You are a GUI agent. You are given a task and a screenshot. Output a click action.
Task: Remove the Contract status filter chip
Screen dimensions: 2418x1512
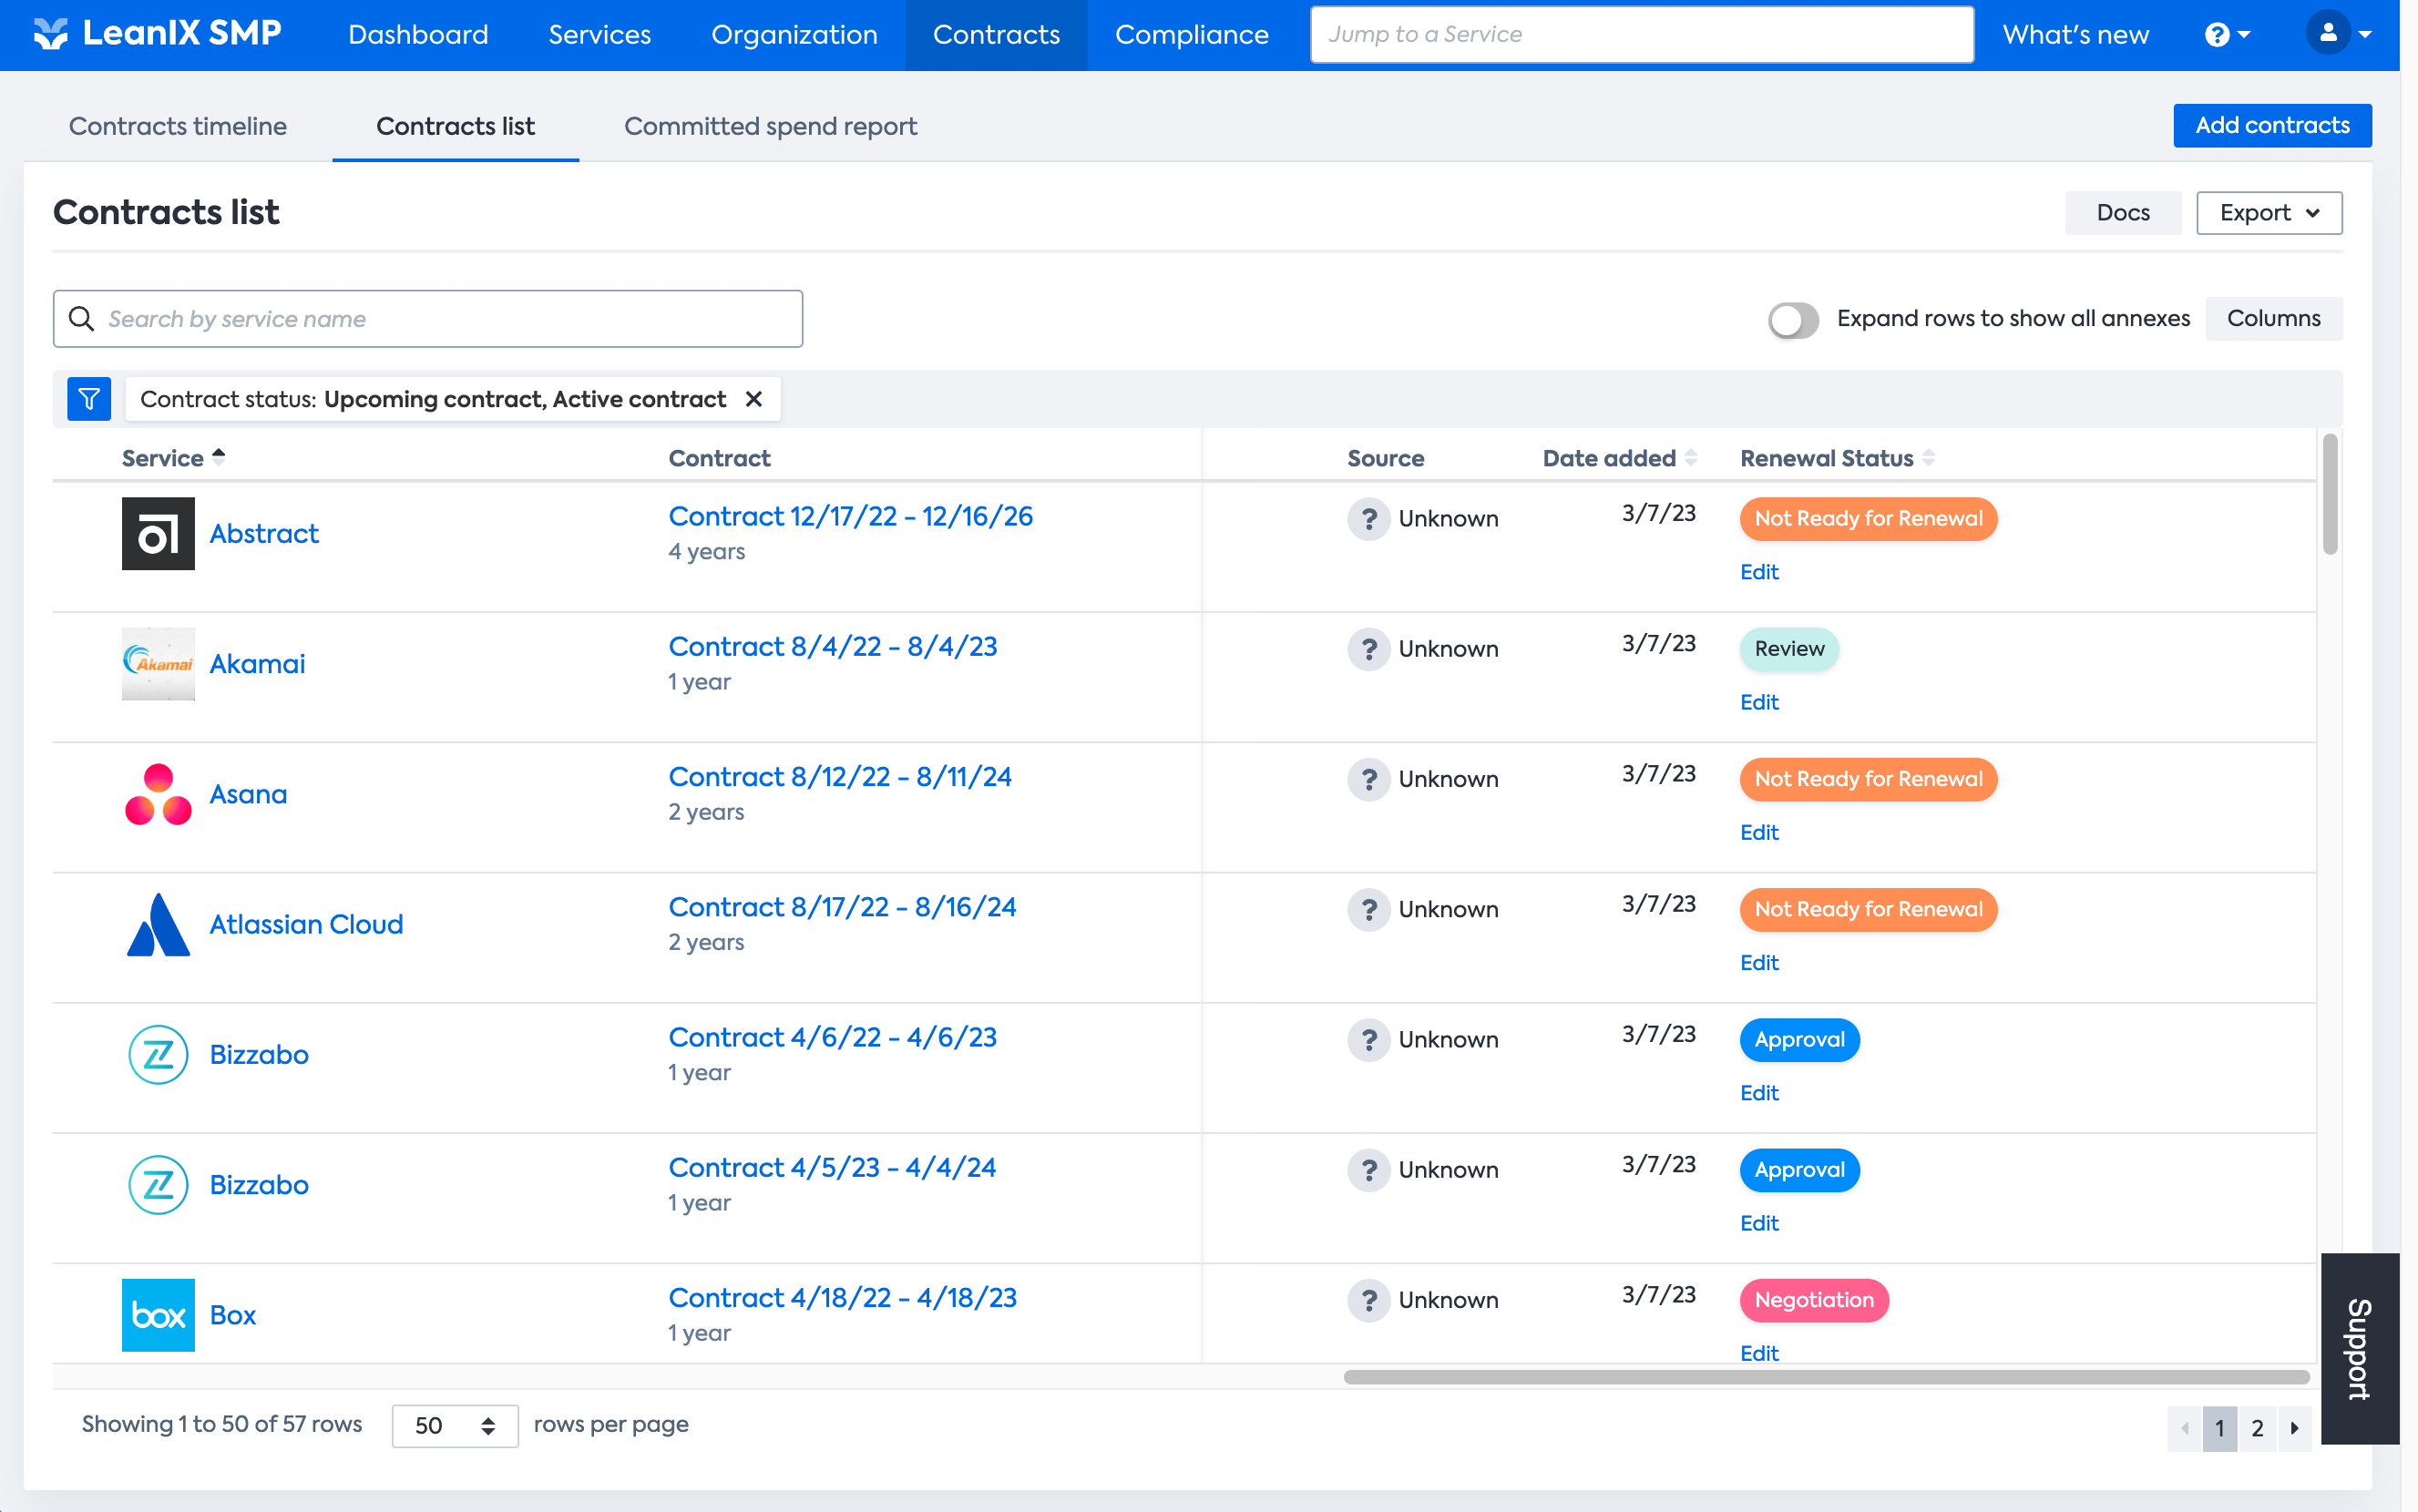point(754,400)
